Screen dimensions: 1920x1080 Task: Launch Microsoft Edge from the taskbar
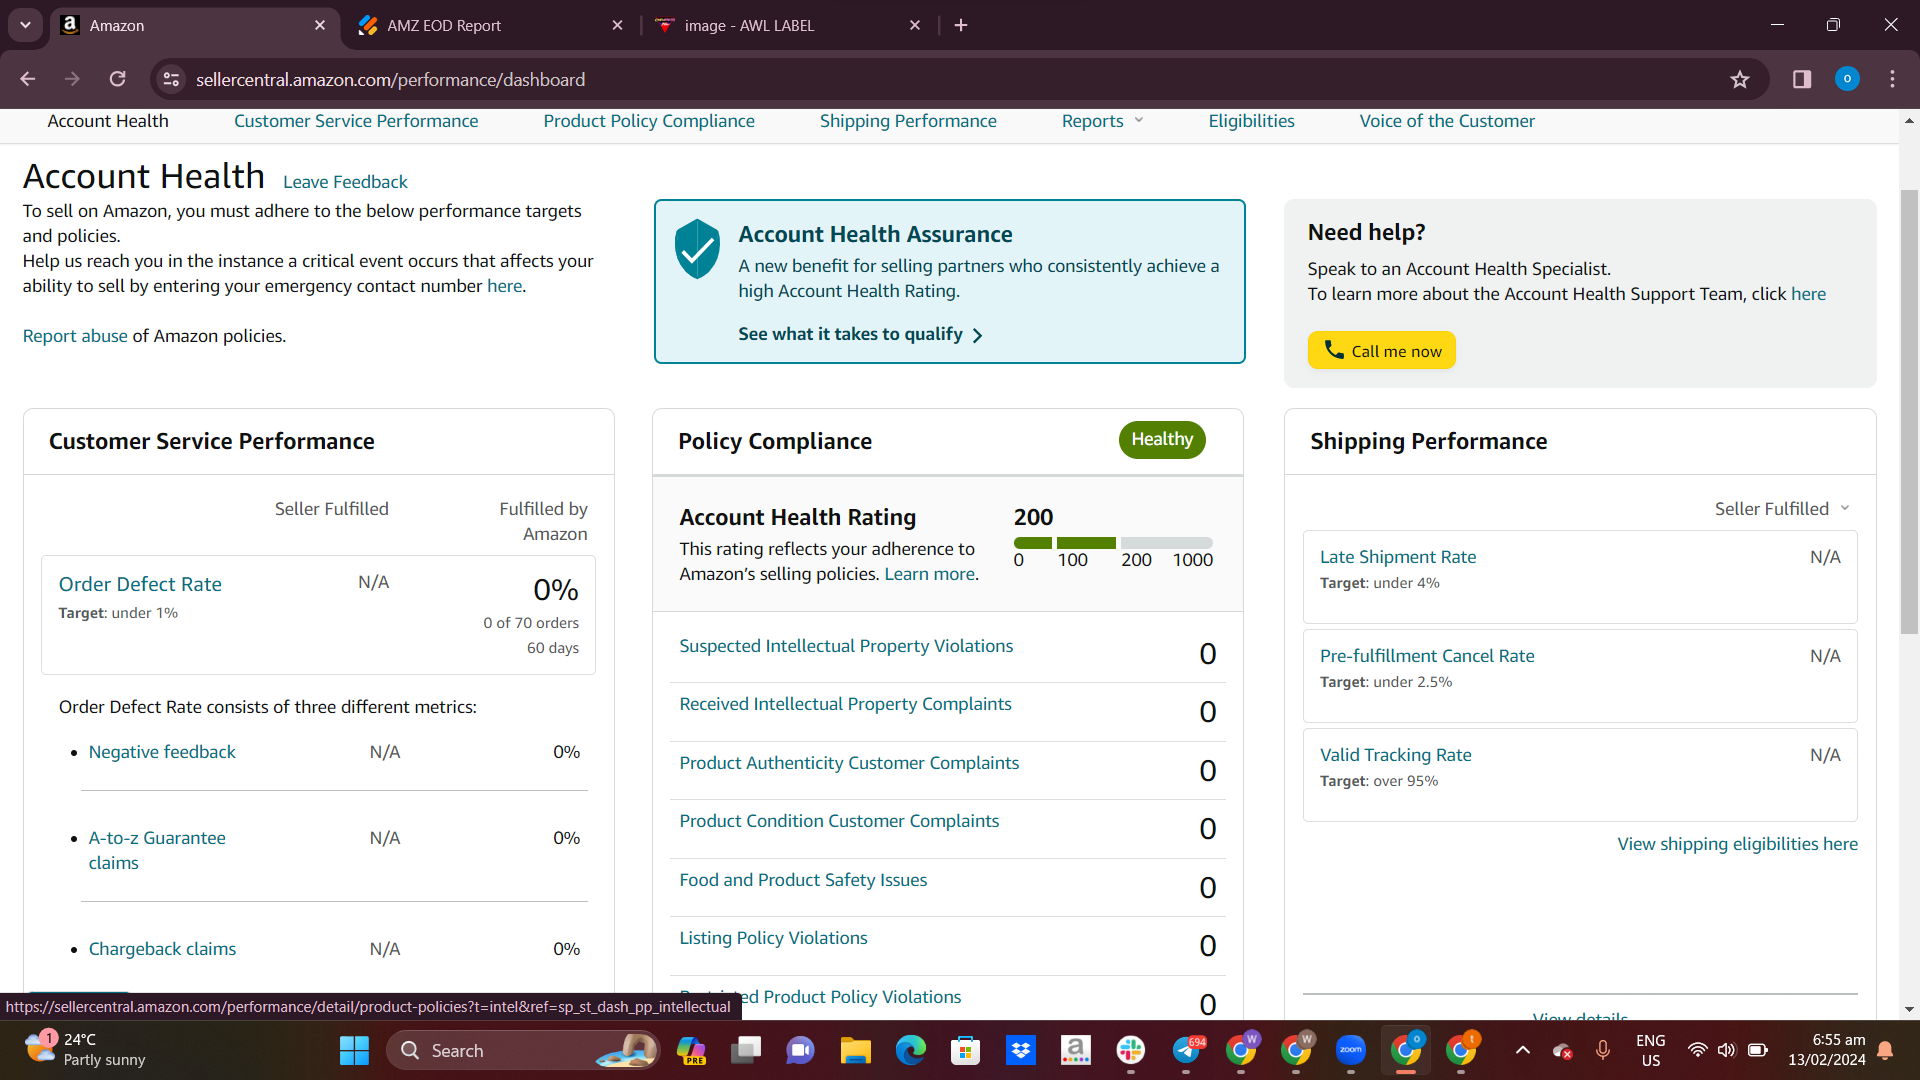tap(911, 1050)
